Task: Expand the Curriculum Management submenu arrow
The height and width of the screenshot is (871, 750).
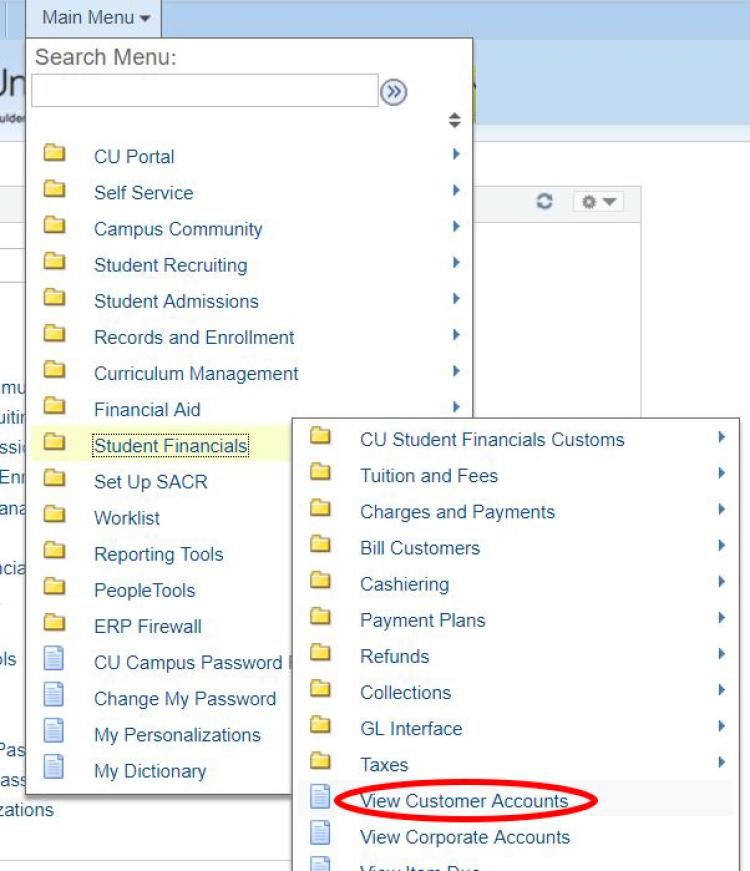Action: pos(456,371)
